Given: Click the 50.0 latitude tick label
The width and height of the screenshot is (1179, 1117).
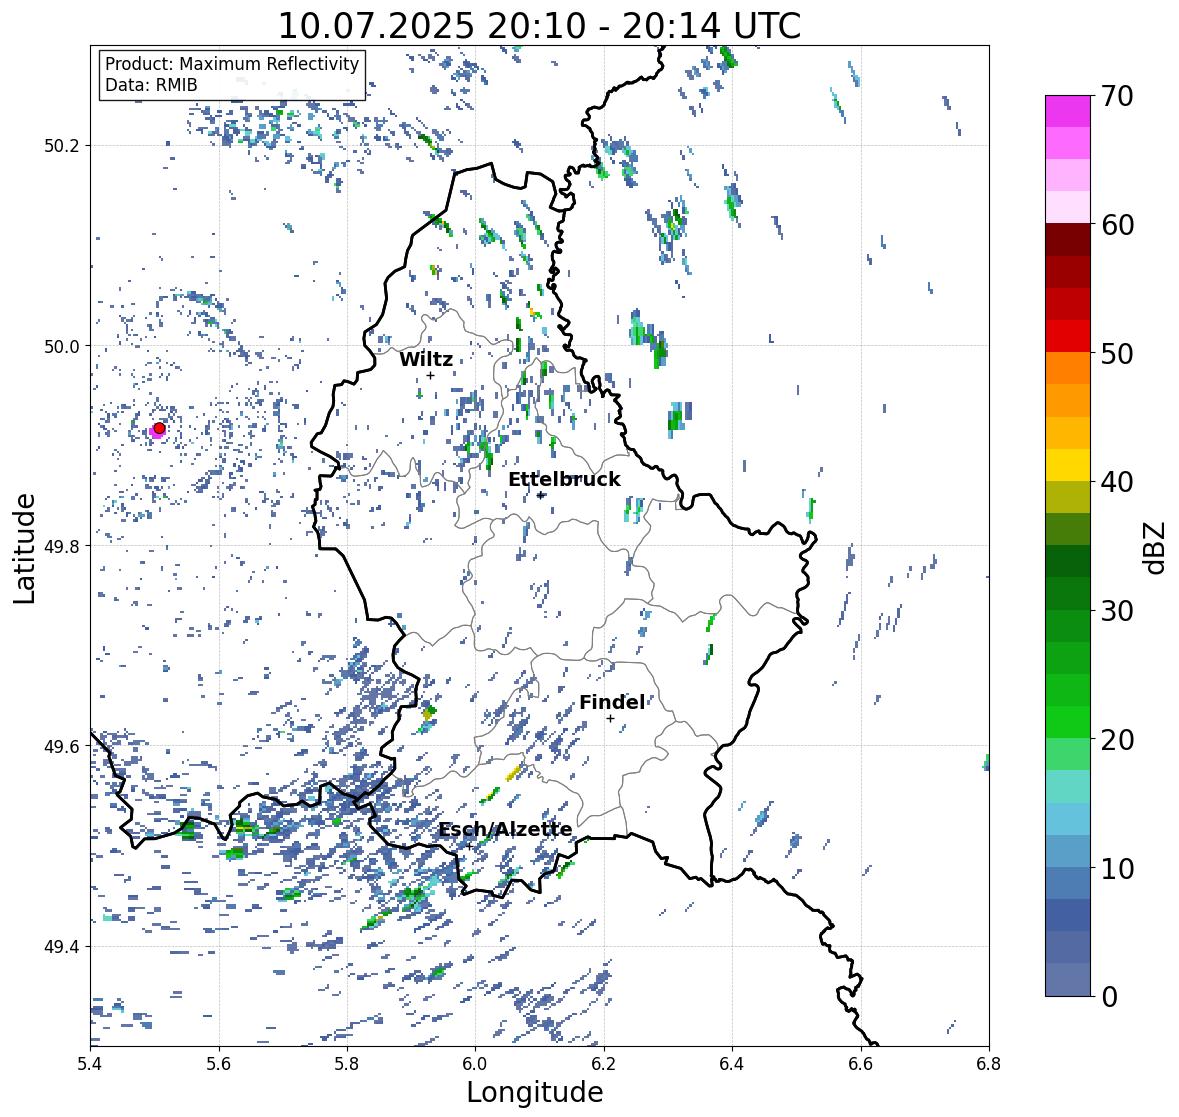Looking at the screenshot, I should (62, 347).
